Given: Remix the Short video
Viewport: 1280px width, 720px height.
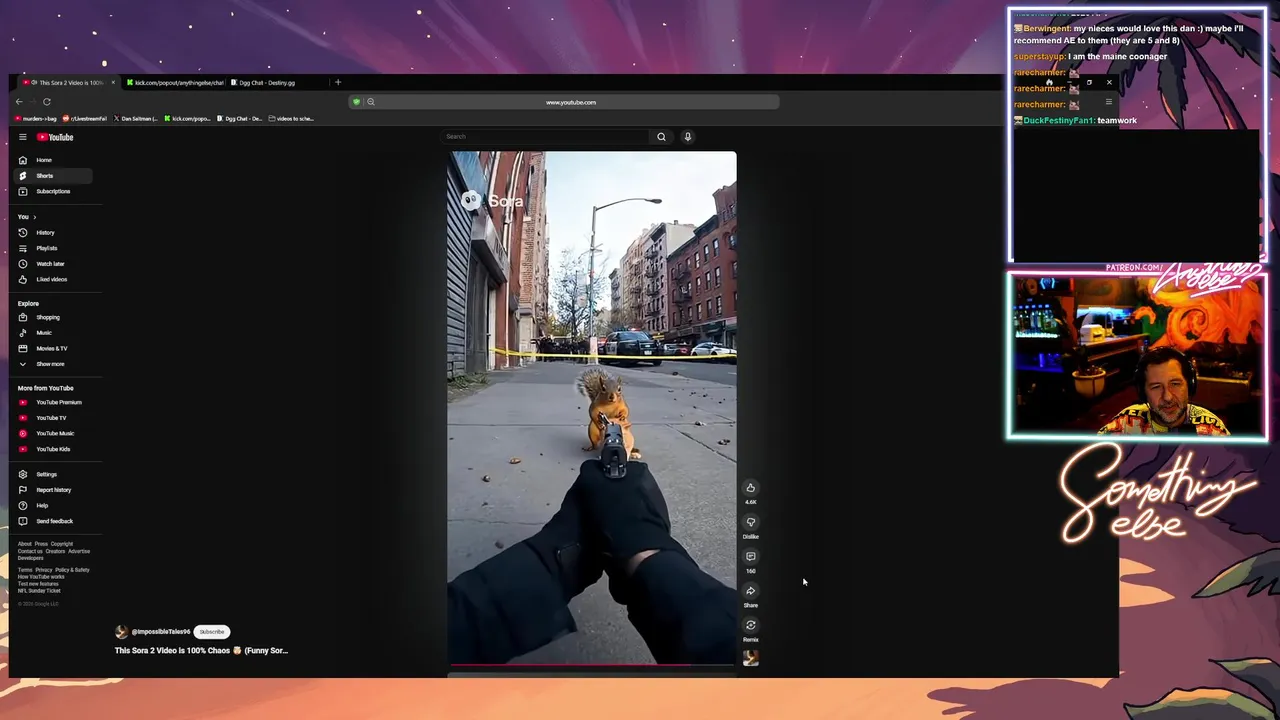Looking at the screenshot, I should (750, 626).
